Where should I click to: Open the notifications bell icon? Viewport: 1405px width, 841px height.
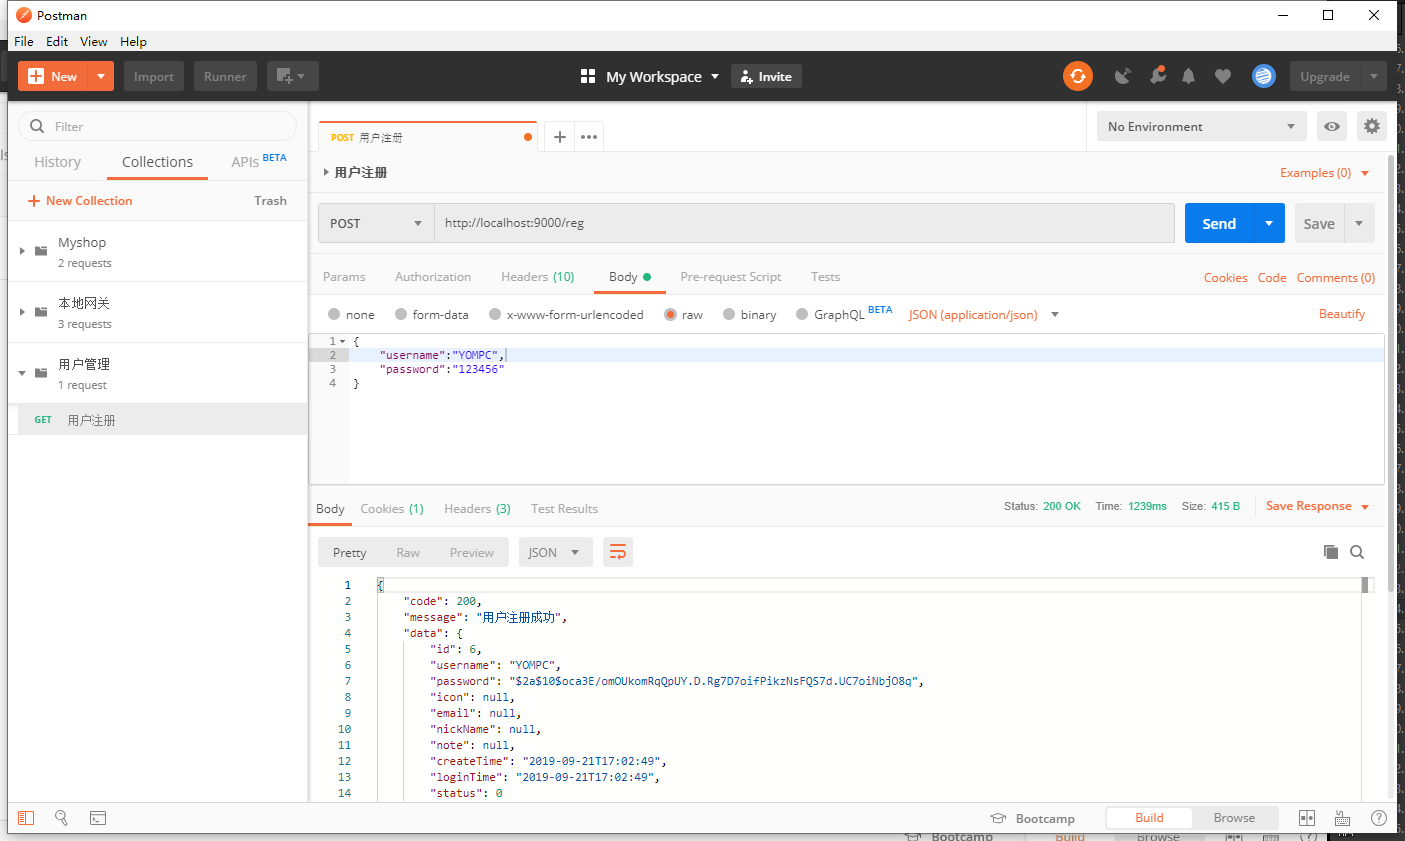(x=1188, y=76)
